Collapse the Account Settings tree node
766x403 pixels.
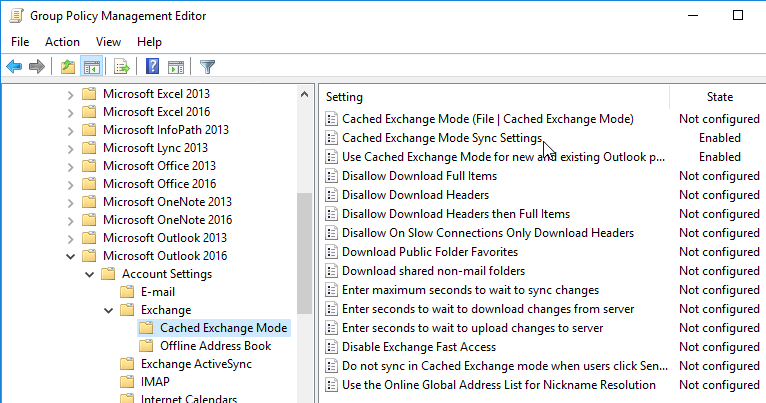click(x=89, y=274)
